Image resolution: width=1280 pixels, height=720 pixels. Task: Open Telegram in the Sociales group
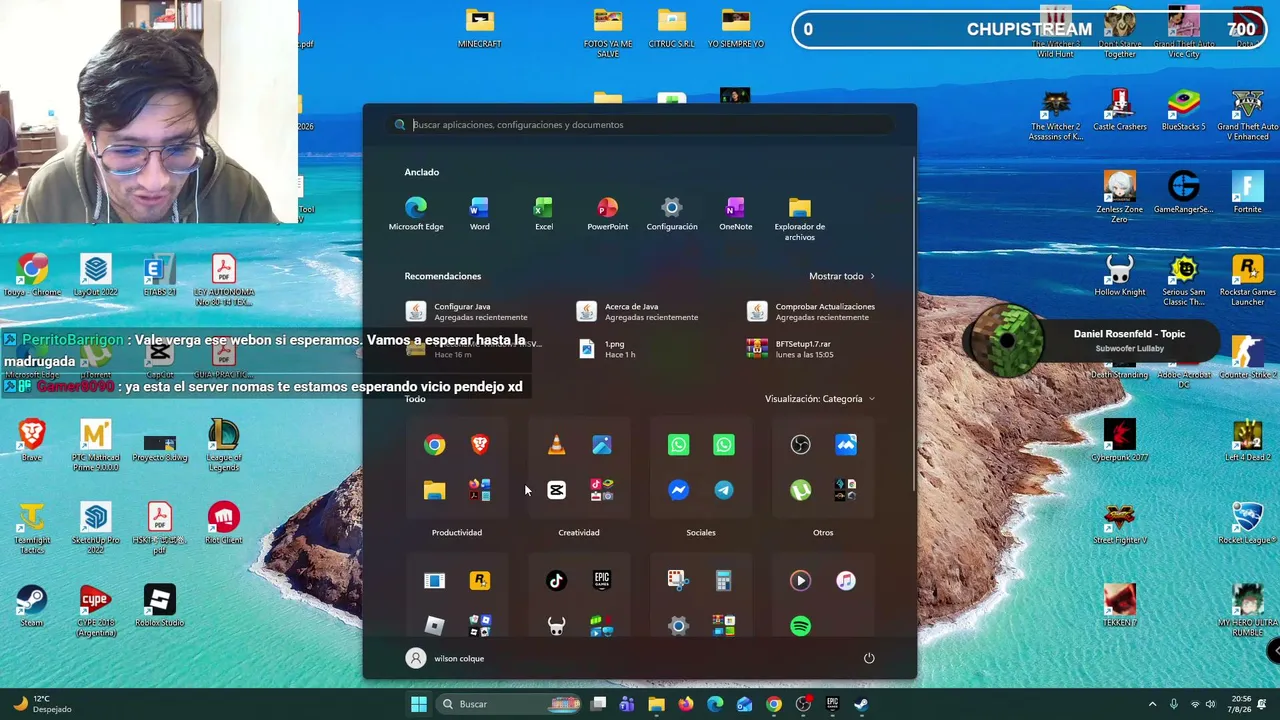click(724, 490)
